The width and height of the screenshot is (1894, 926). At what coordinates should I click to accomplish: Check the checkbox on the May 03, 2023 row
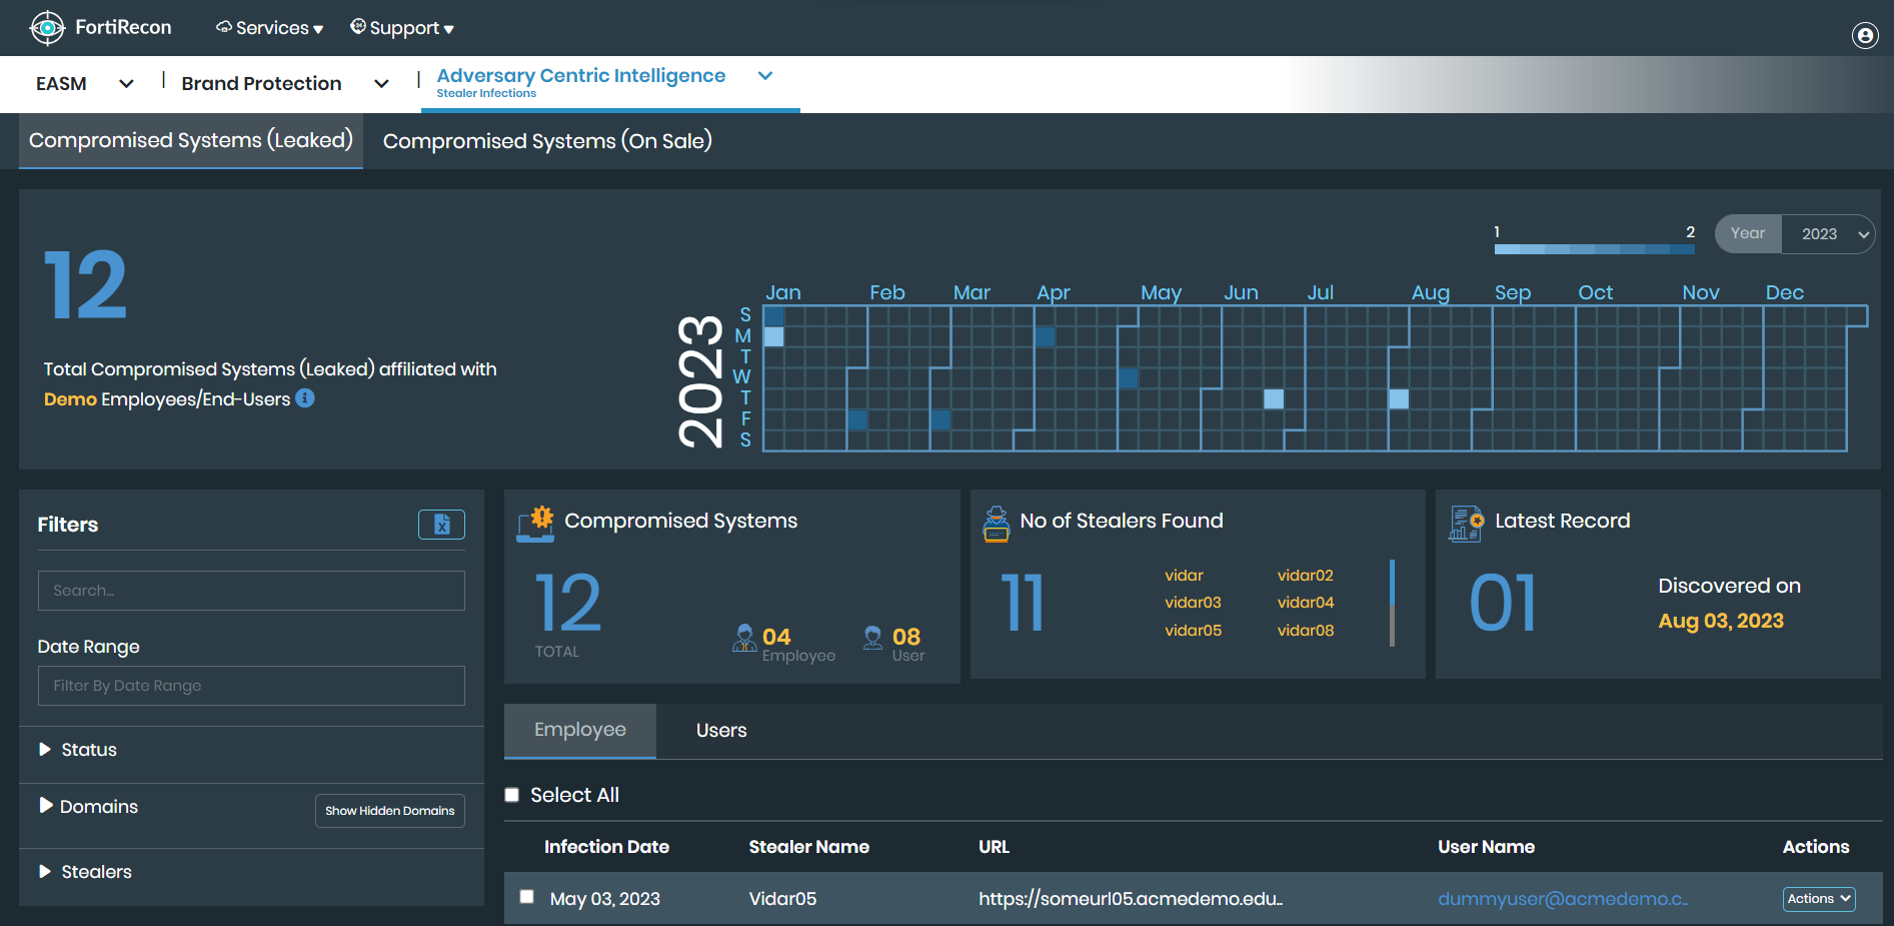click(527, 897)
